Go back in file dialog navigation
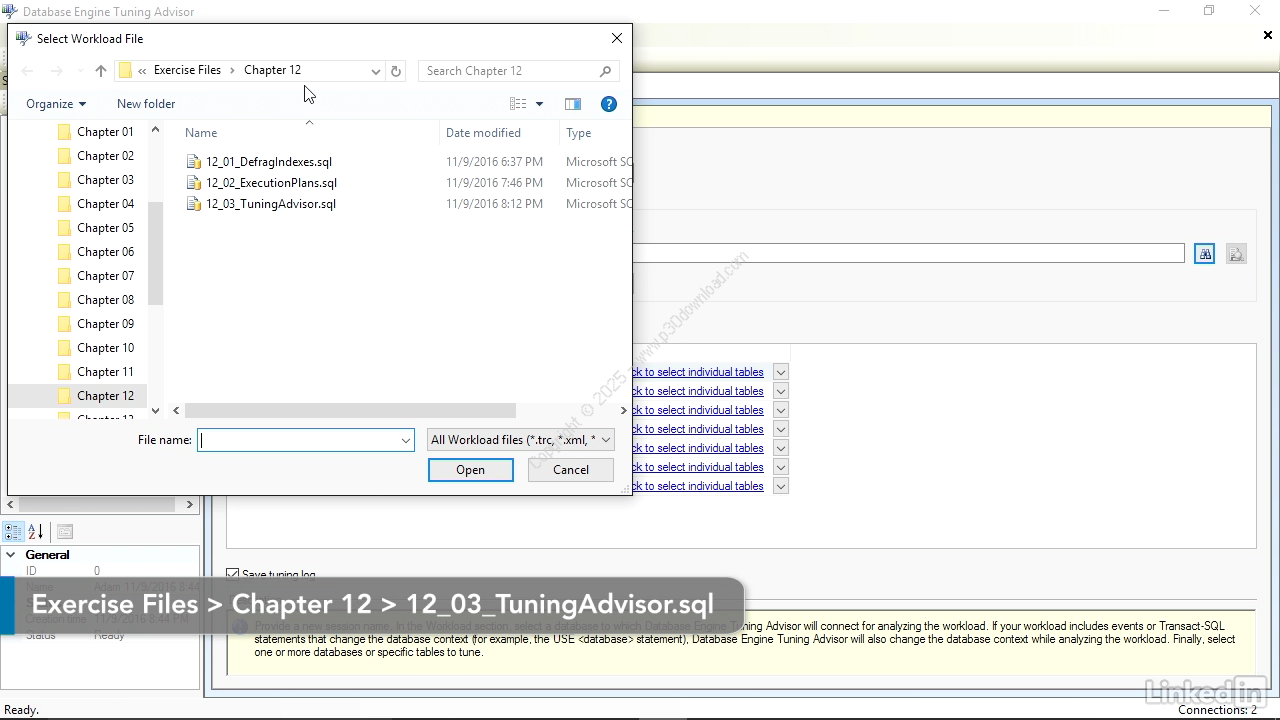Image resolution: width=1280 pixels, height=720 pixels. click(x=28, y=71)
